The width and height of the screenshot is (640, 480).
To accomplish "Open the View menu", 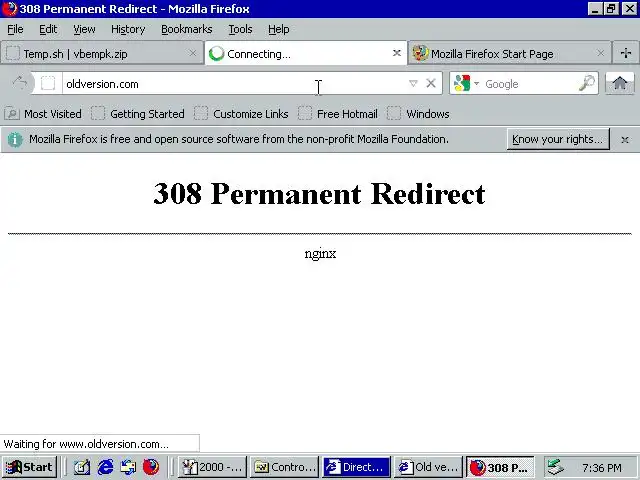I will tap(84, 29).
